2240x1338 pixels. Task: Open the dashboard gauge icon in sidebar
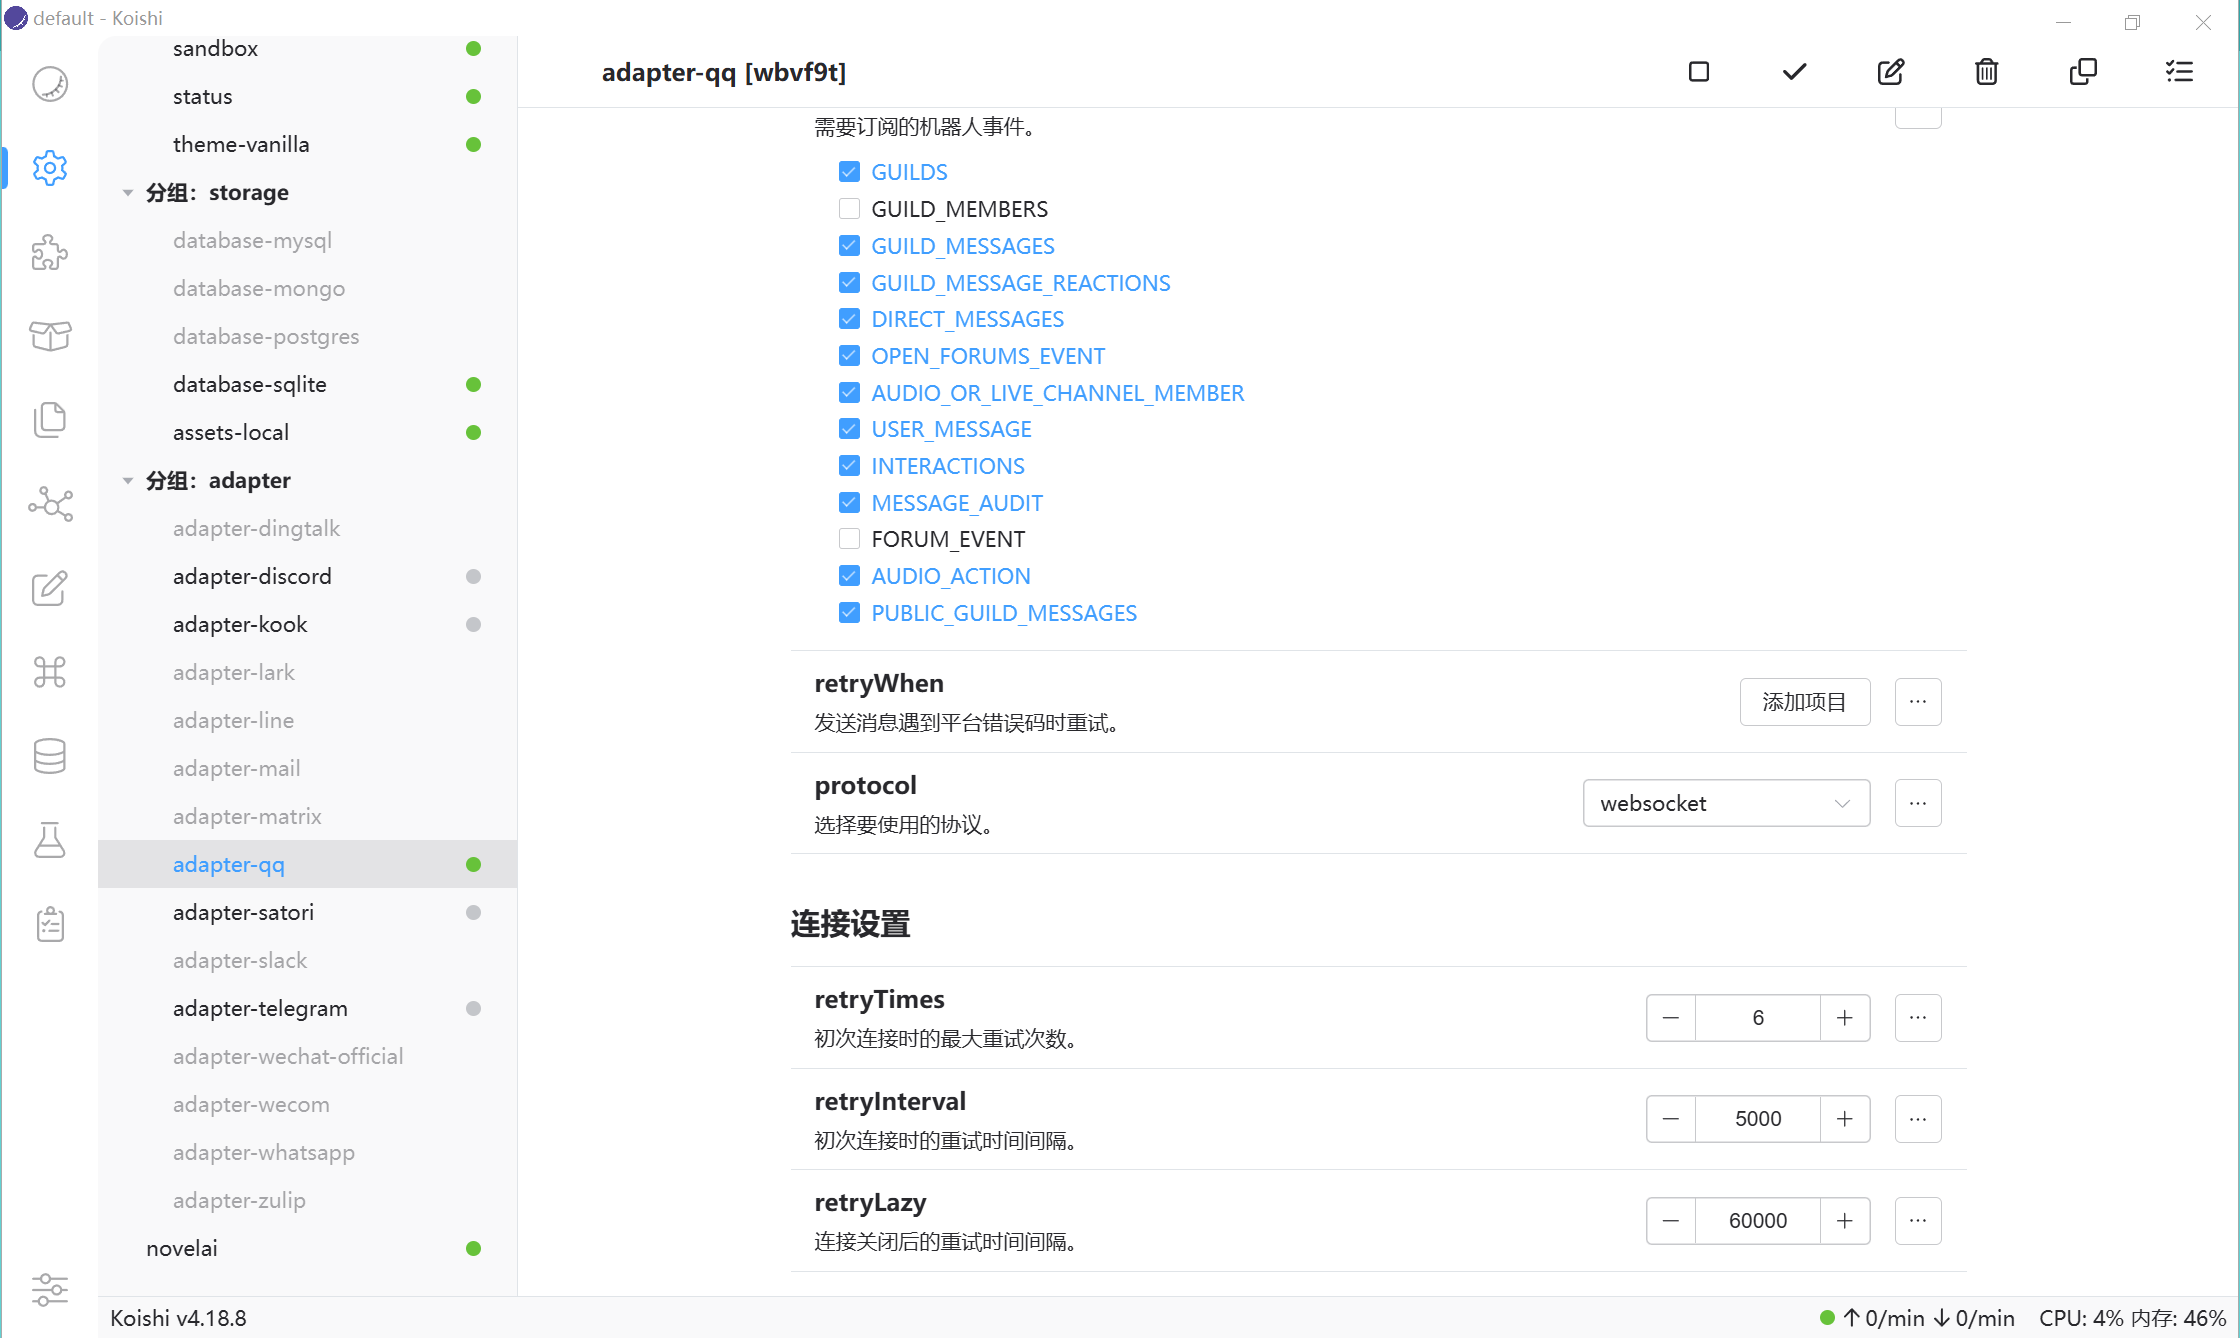[x=50, y=84]
